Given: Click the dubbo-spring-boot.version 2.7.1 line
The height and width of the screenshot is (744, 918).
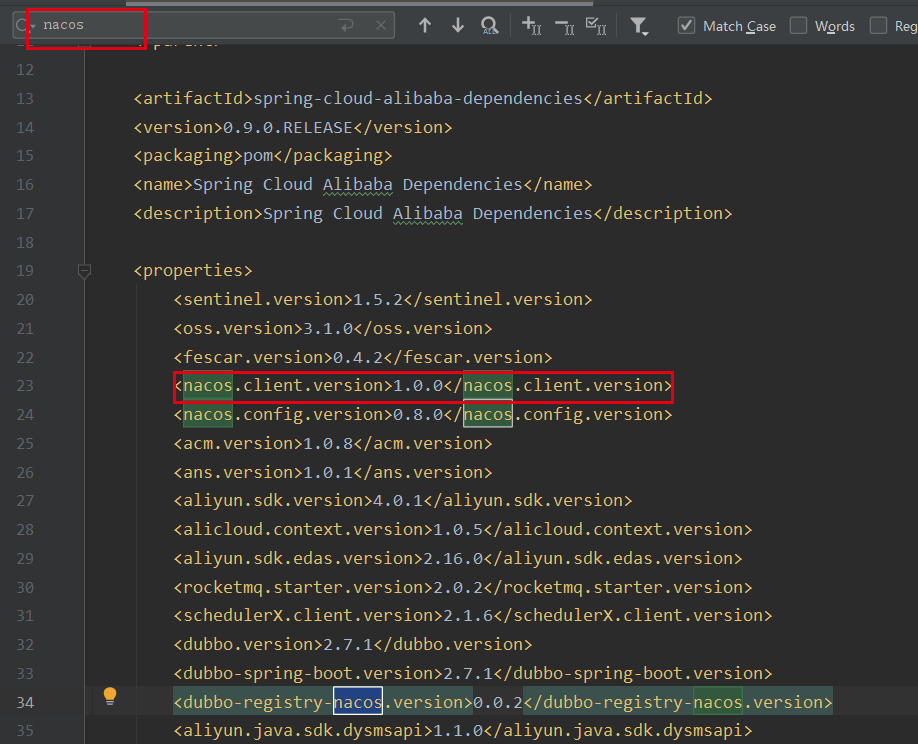Looking at the screenshot, I should click(x=473, y=673).
